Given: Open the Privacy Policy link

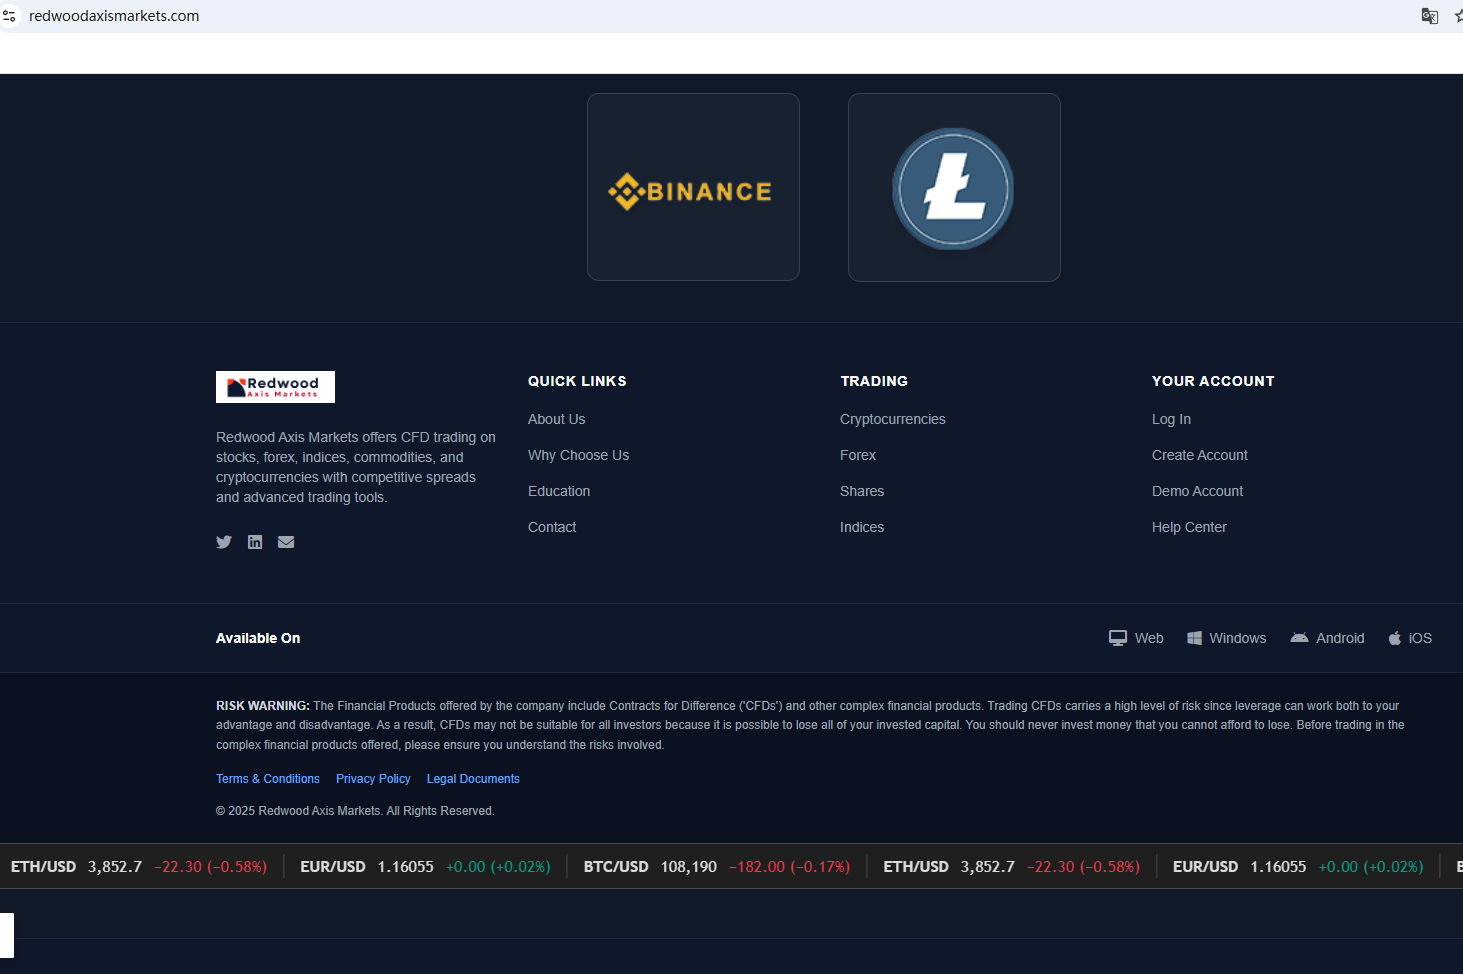Looking at the screenshot, I should tap(373, 779).
